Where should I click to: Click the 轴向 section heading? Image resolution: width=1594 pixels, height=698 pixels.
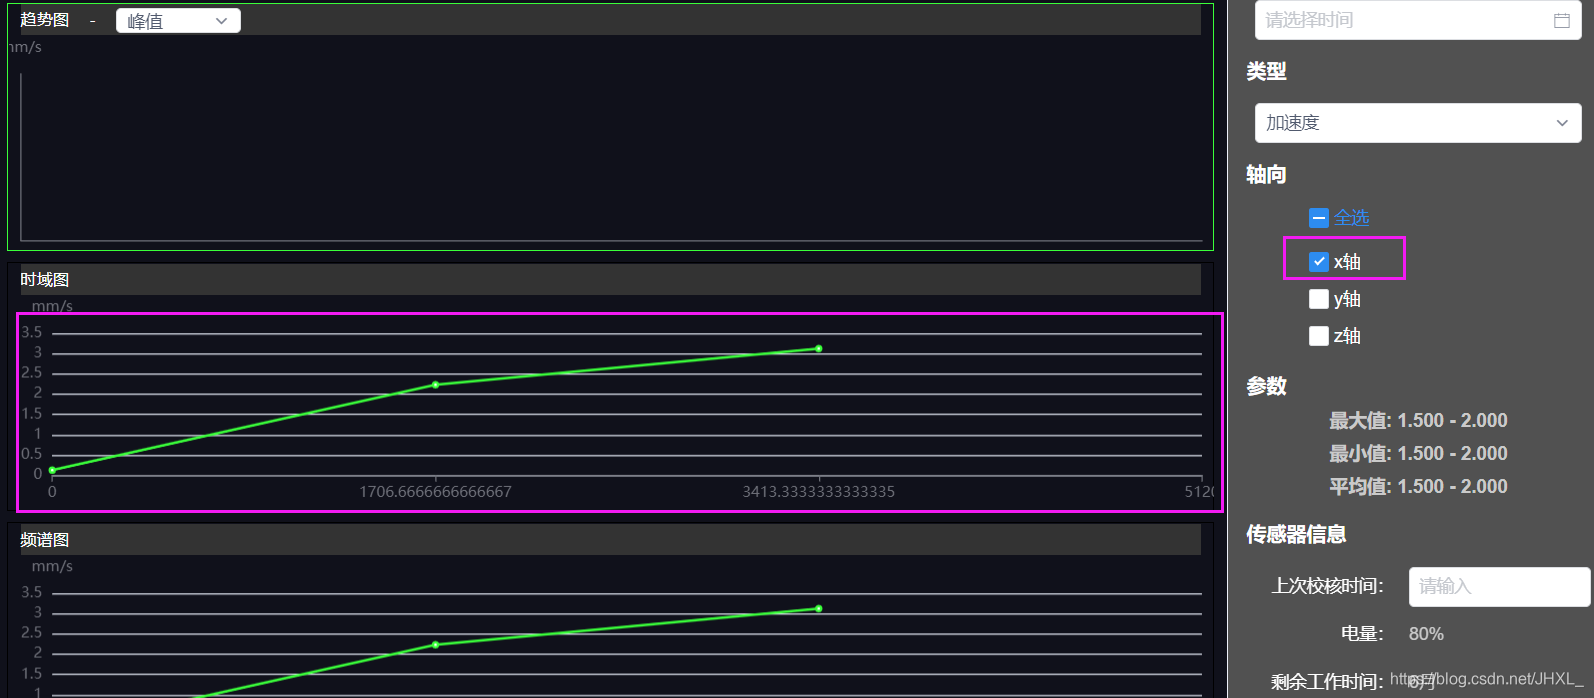1266,175
